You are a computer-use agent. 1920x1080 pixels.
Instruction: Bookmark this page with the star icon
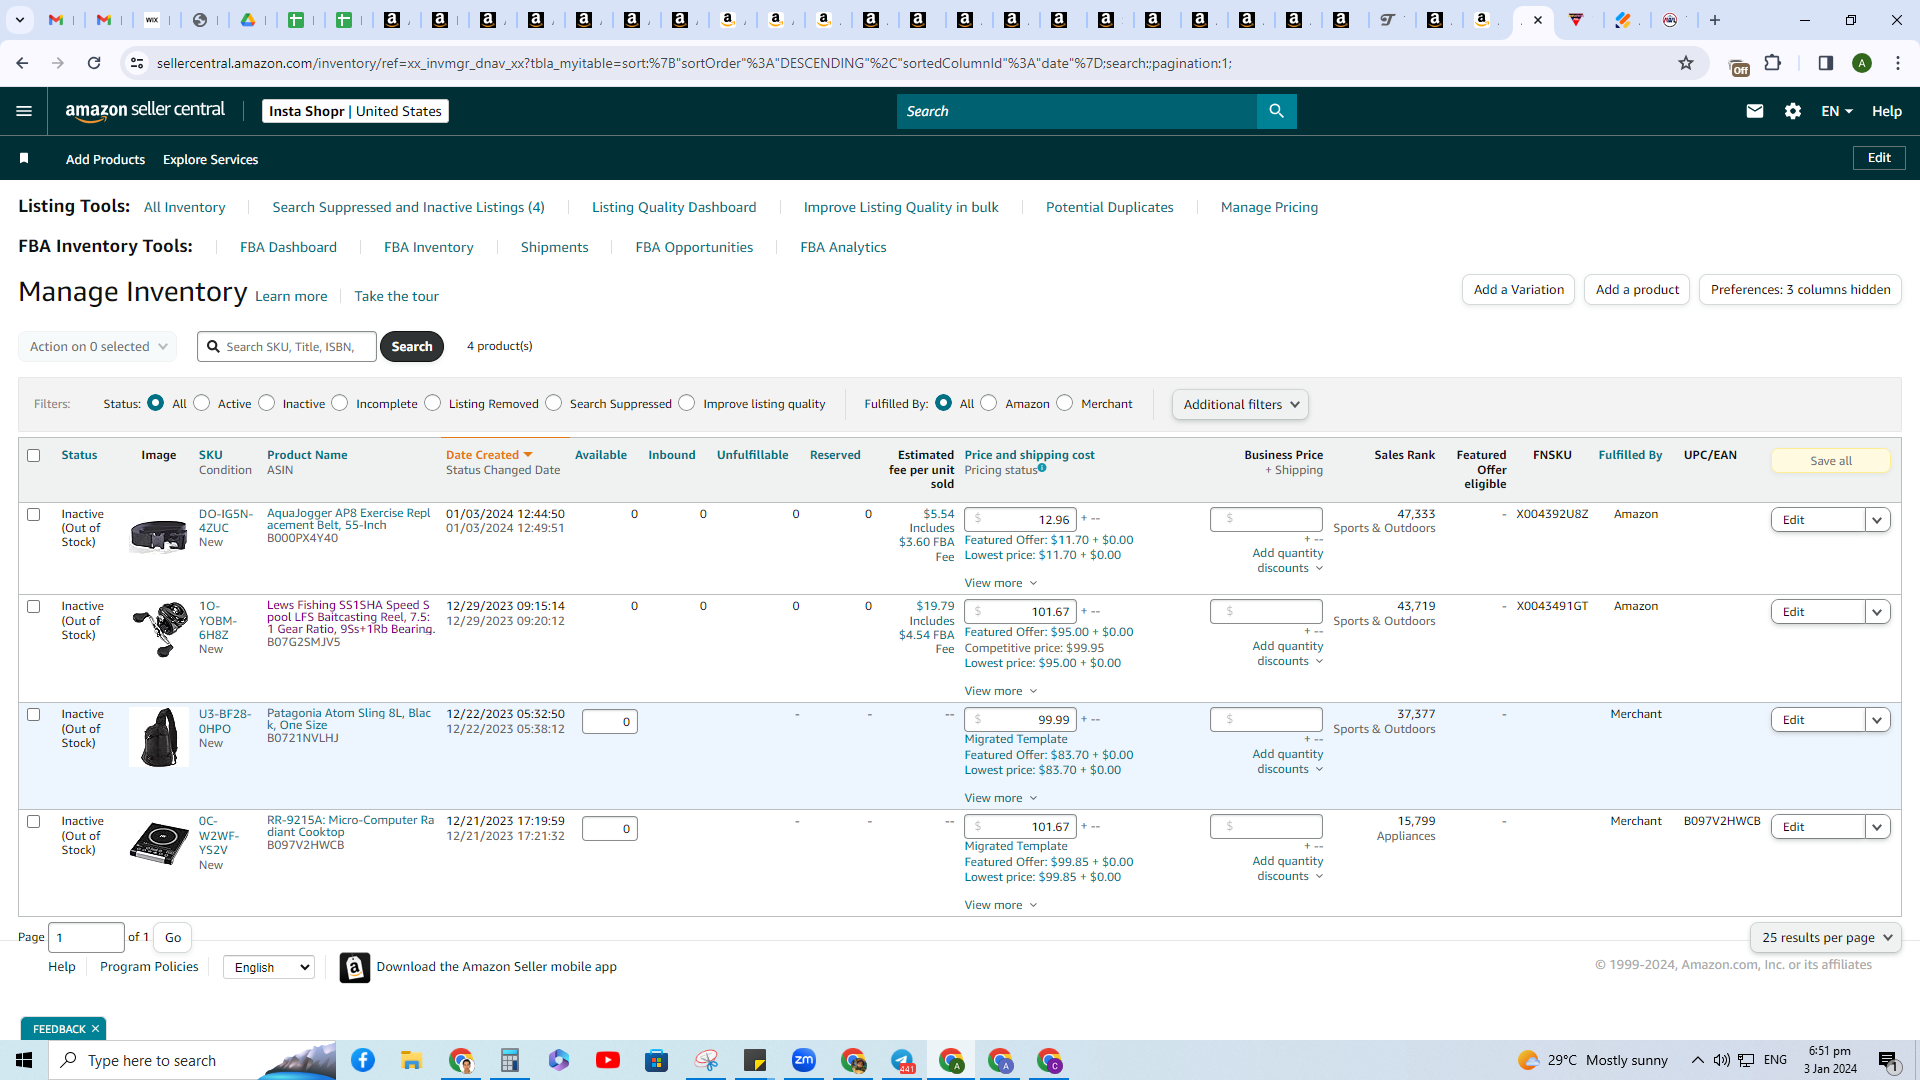1686,63
